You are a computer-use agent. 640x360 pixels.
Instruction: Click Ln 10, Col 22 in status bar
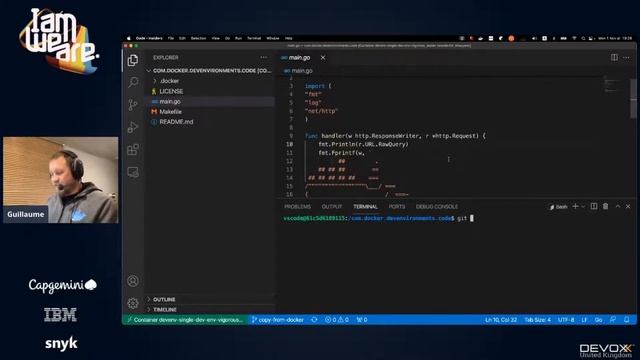[x=501, y=320]
